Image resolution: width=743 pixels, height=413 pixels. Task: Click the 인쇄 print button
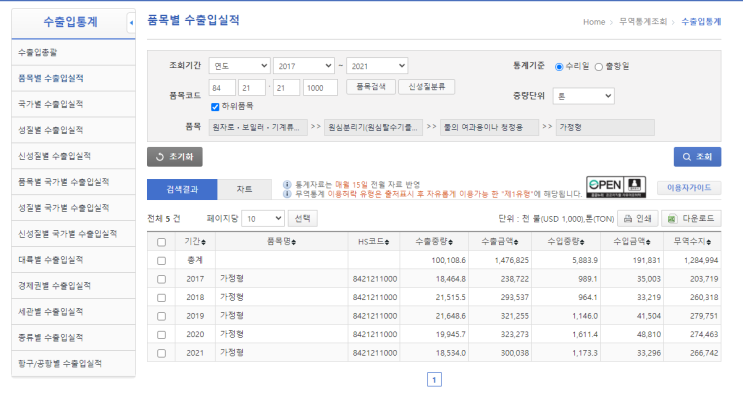coord(636,217)
